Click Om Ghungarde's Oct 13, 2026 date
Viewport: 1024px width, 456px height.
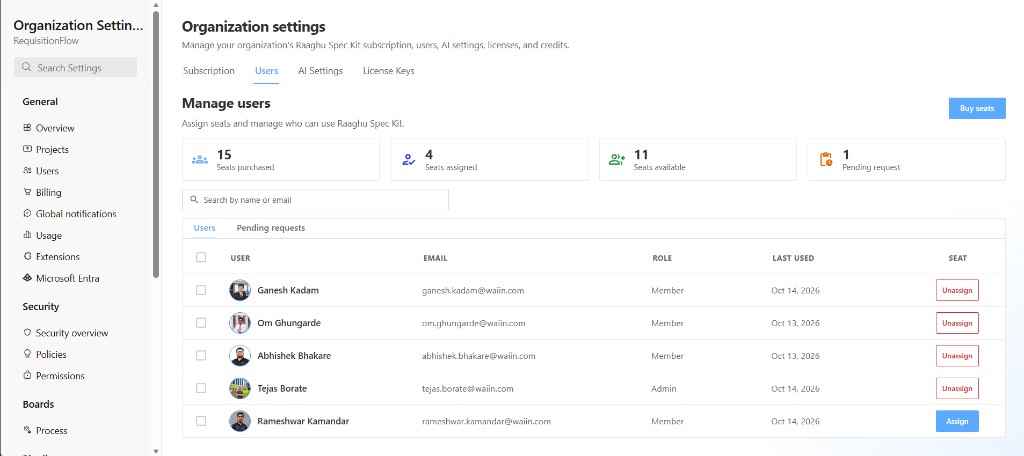coord(795,323)
